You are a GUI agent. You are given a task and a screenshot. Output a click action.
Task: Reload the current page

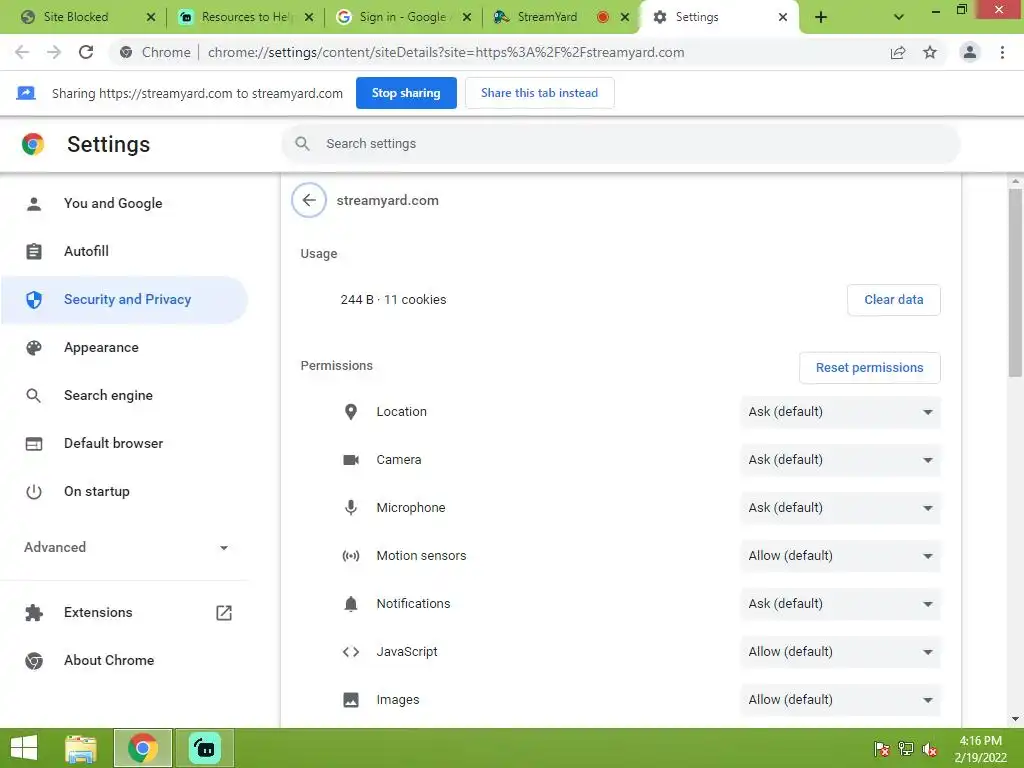(x=86, y=52)
